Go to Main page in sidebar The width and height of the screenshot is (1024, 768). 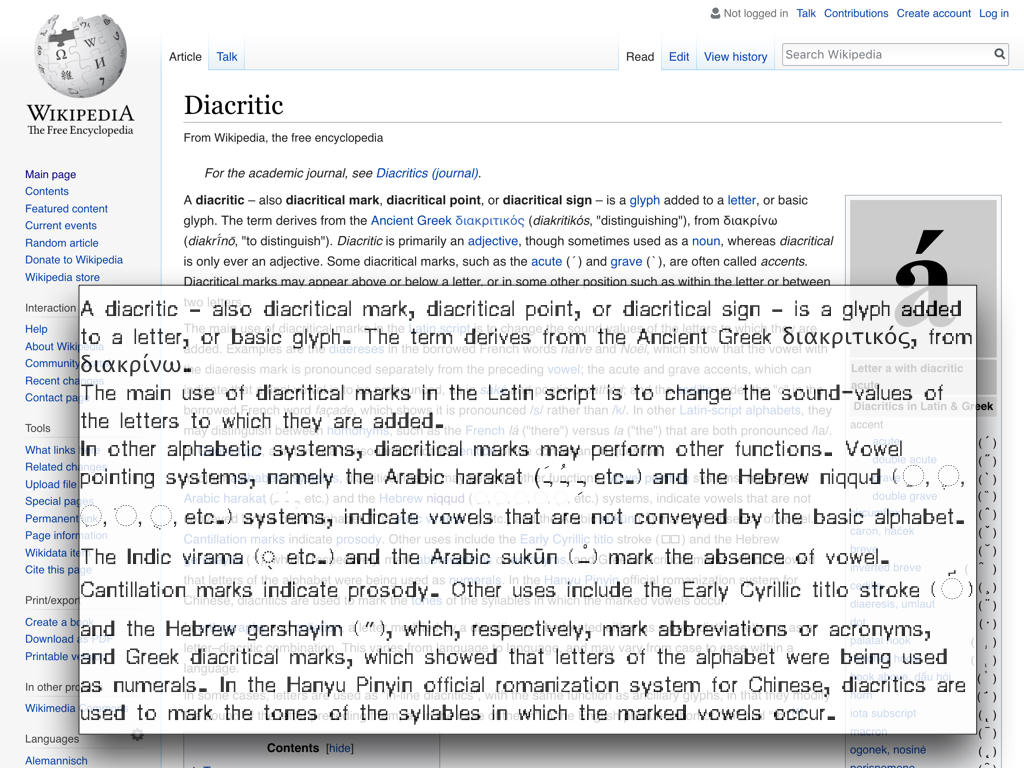50,174
